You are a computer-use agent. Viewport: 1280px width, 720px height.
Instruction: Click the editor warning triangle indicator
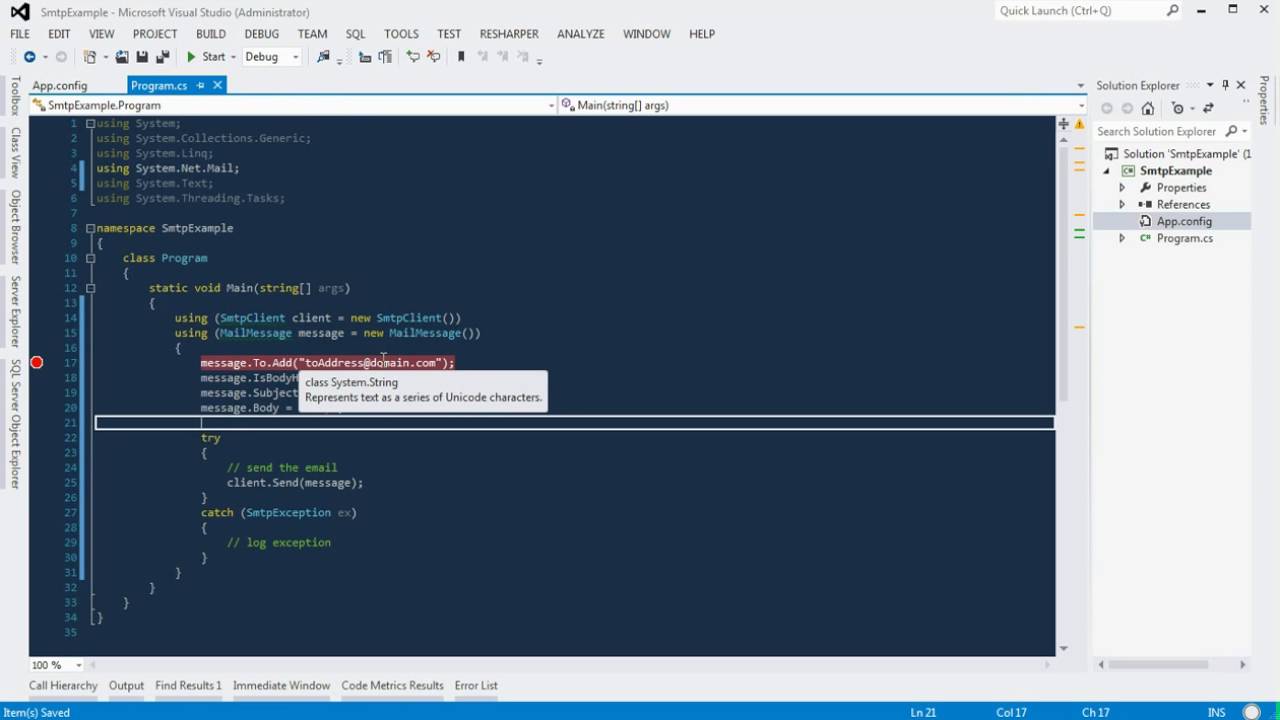[1080, 124]
